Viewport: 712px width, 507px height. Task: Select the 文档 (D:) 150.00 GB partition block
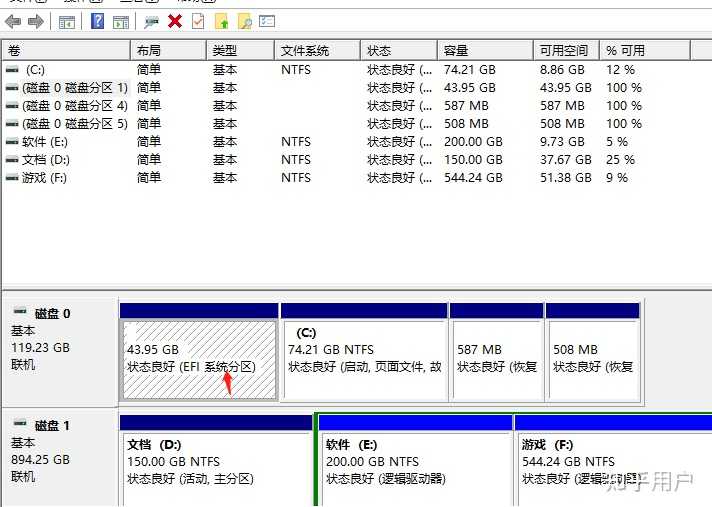[217, 461]
